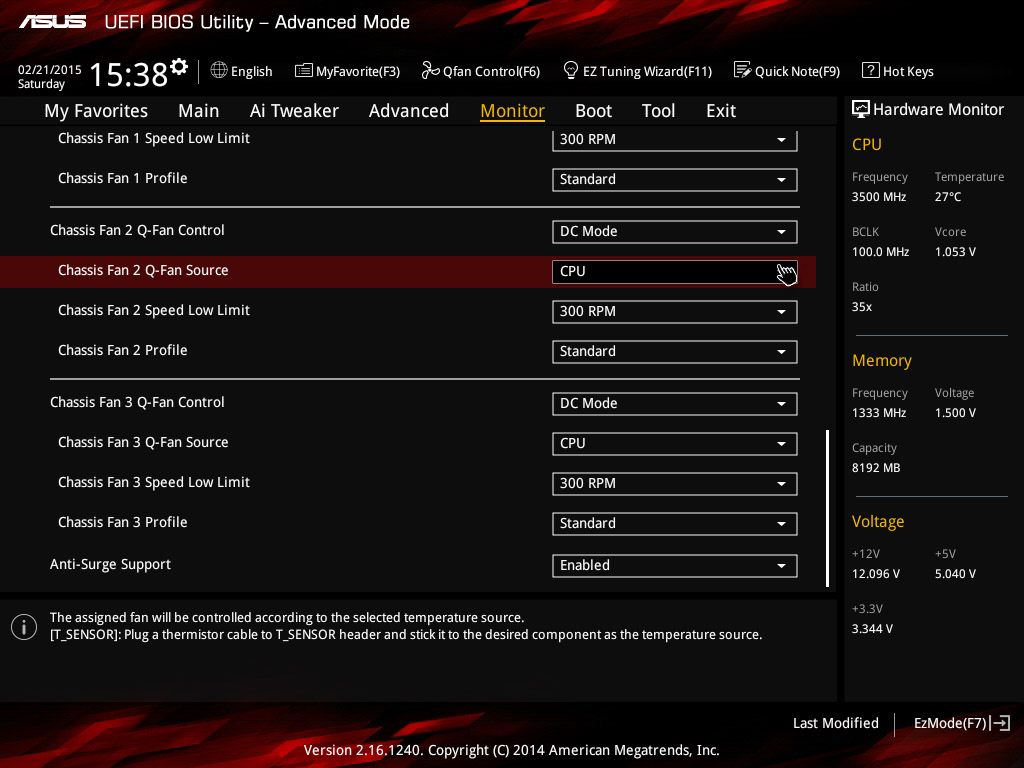The width and height of the screenshot is (1024, 768).
Task: Launch EZ Tuning Wizard lightbulb icon
Action: 571,70
